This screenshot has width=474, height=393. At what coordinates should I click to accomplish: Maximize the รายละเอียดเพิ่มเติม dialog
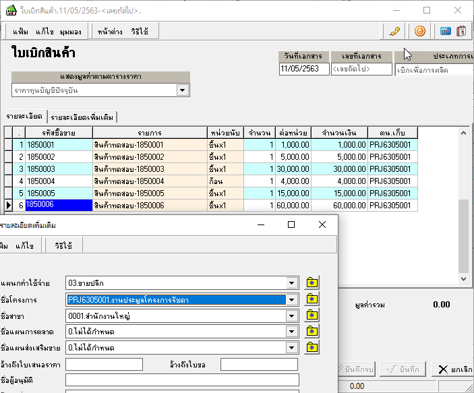[291, 225]
